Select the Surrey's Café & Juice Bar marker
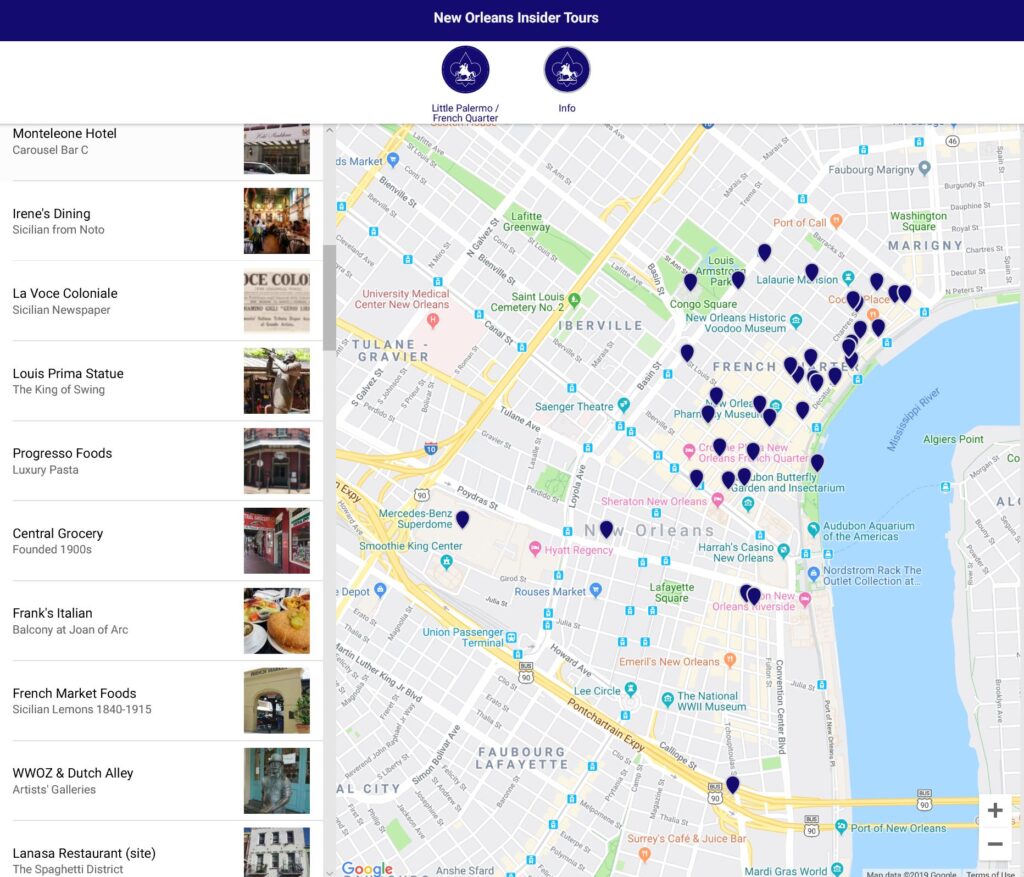This screenshot has height=877, width=1024. pyautogui.click(x=645, y=853)
